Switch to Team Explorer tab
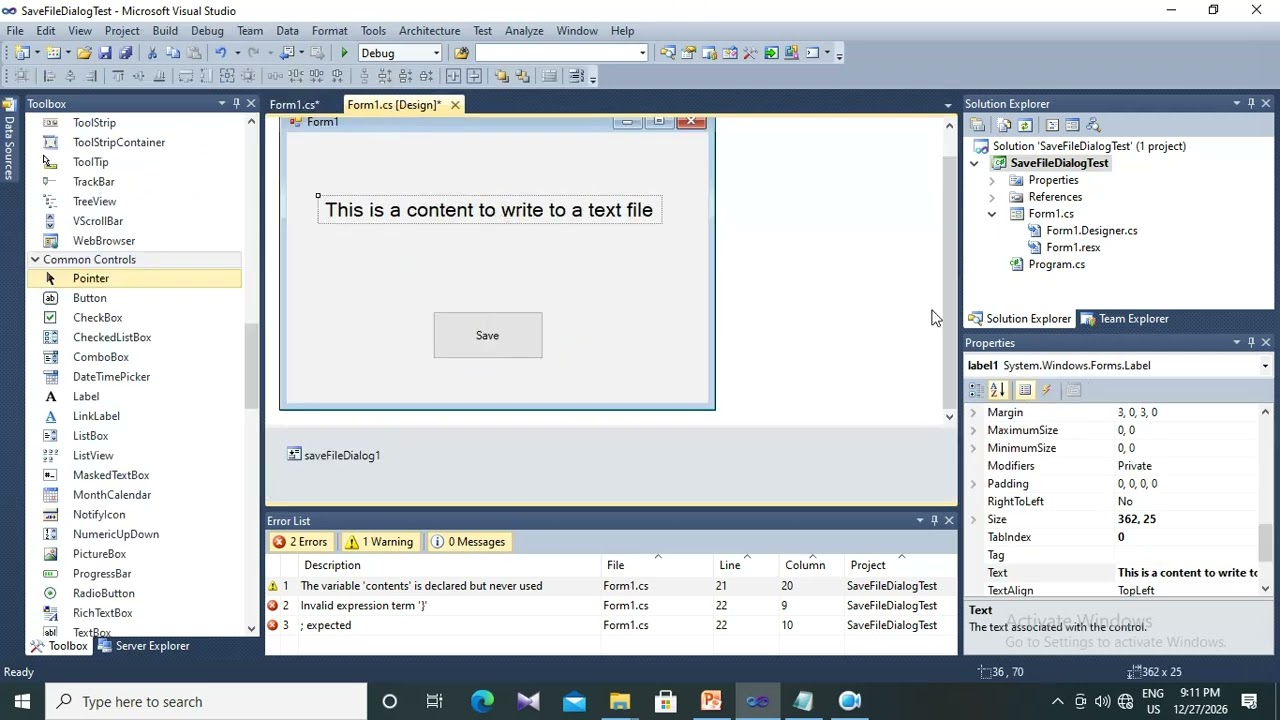The image size is (1280, 720). click(1125, 319)
